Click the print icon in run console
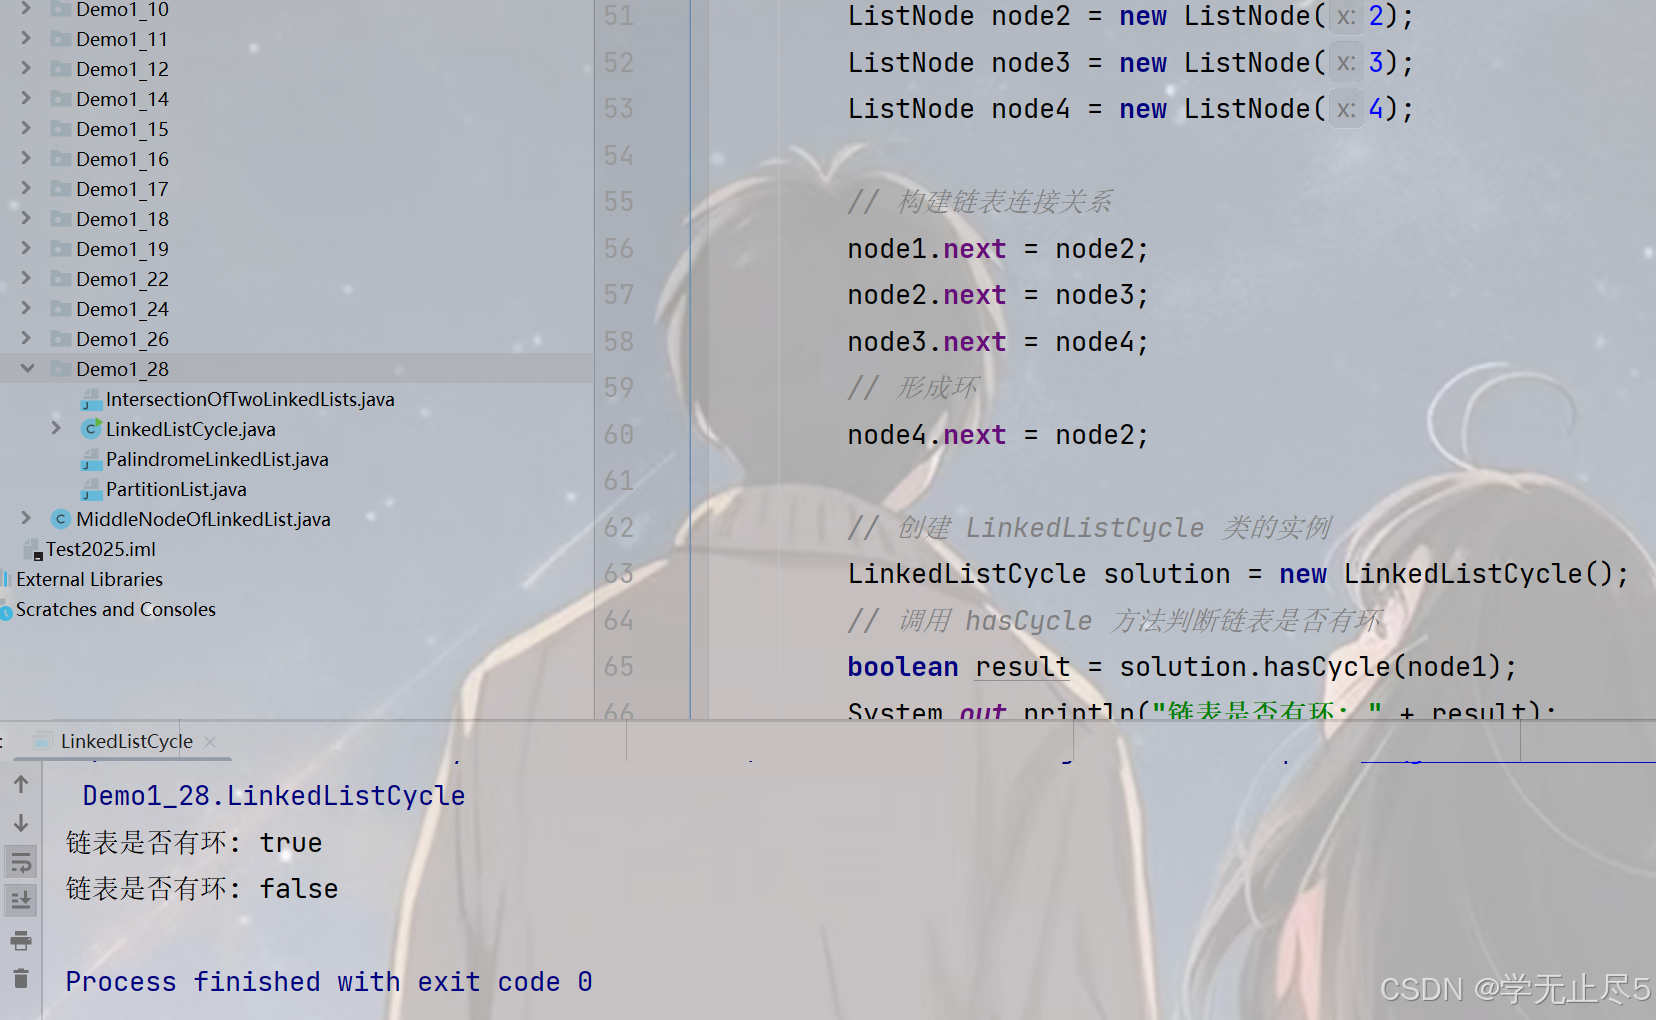Image resolution: width=1656 pixels, height=1020 pixels. tap(21, 940)
